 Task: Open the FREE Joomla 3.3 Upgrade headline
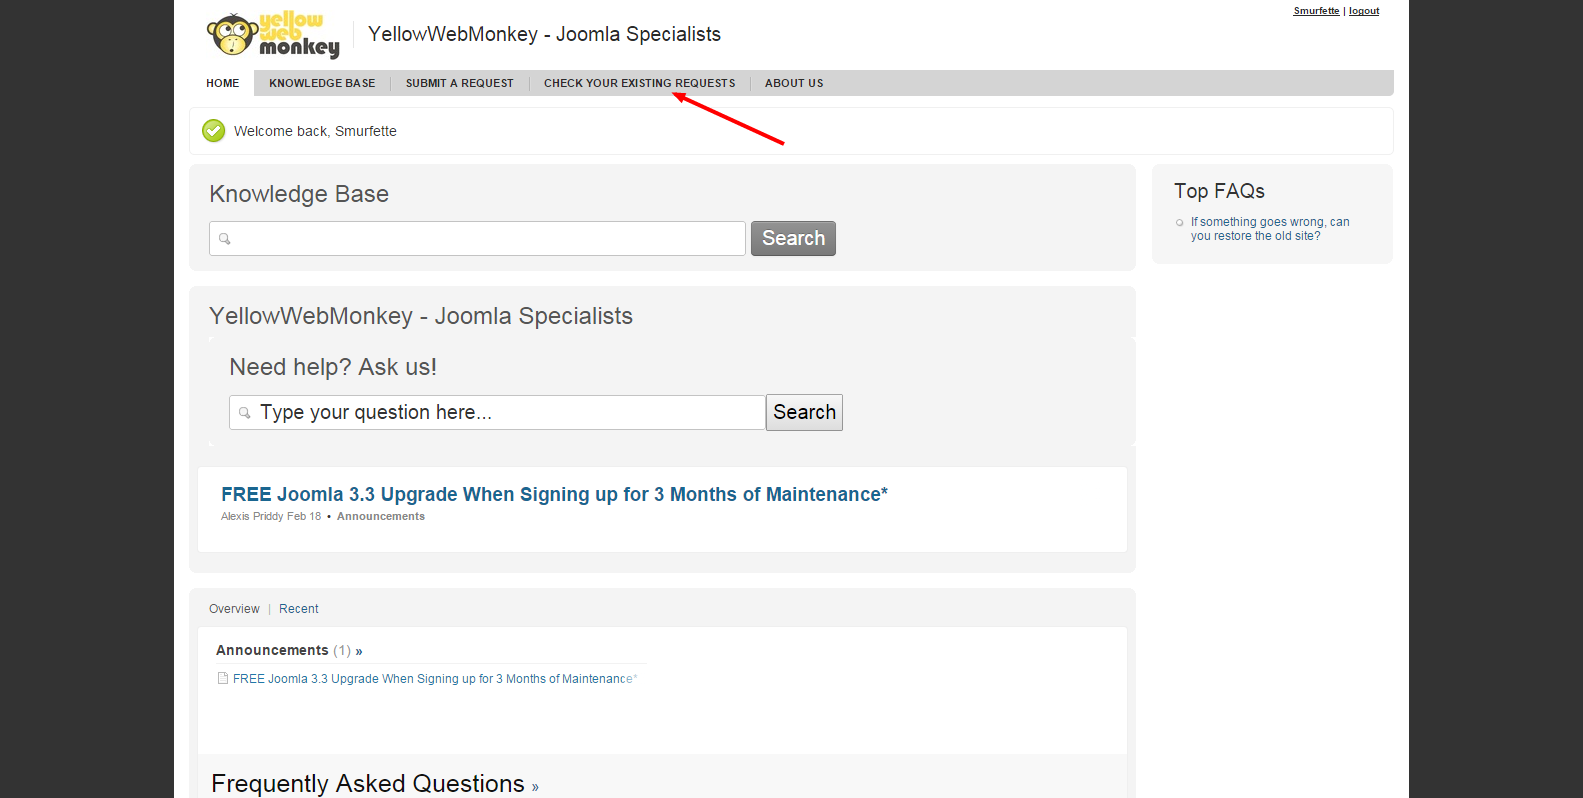click(554, 494)
